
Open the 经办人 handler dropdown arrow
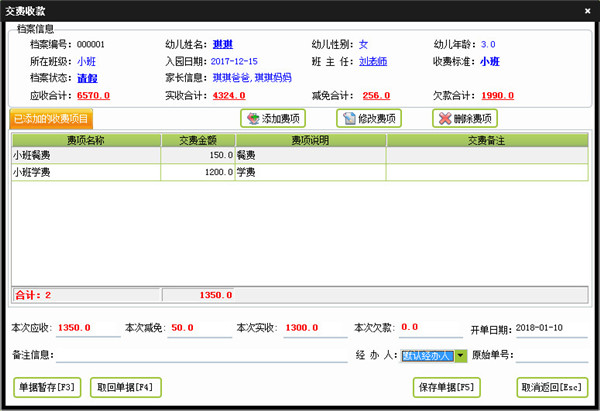tap(460, 355)
